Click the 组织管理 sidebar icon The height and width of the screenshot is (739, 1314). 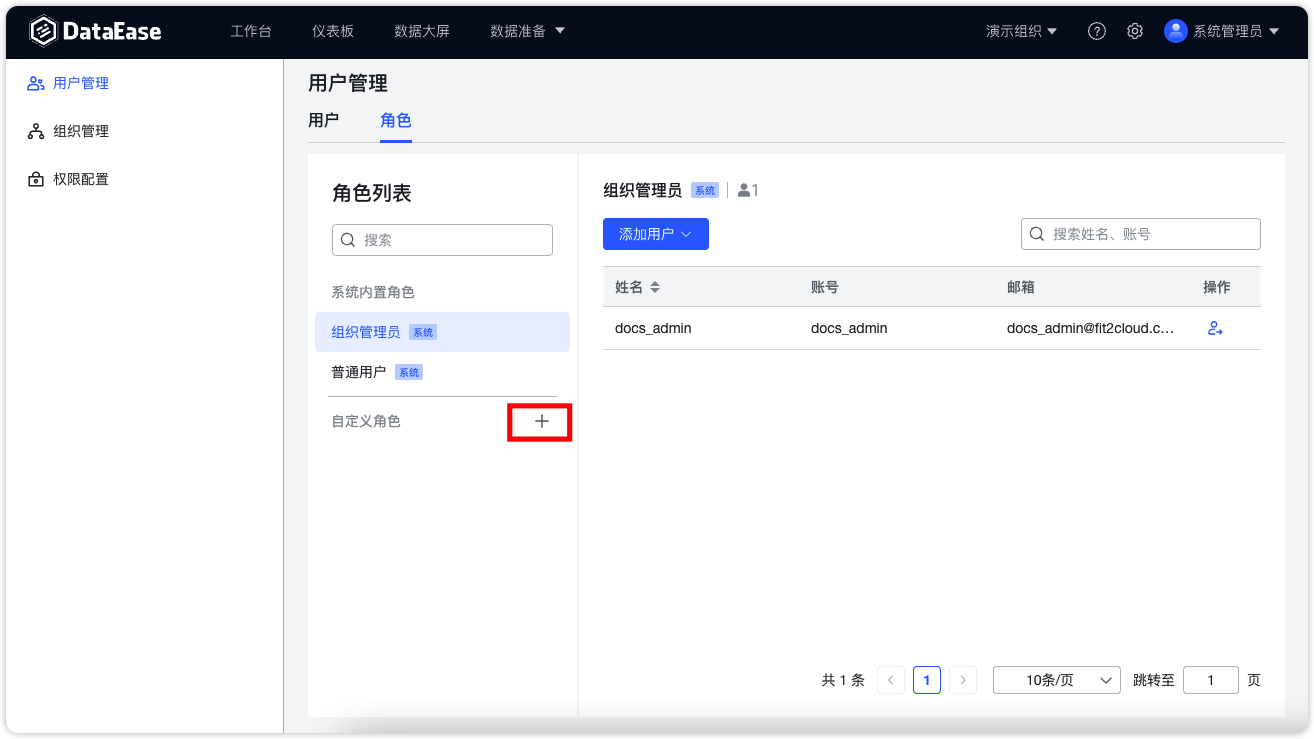point(36,132)
